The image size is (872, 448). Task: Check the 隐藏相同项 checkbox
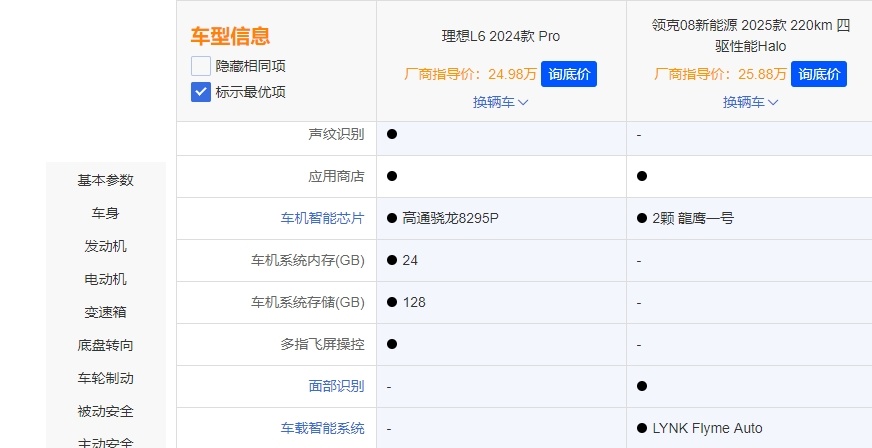(x=201, y=66)
